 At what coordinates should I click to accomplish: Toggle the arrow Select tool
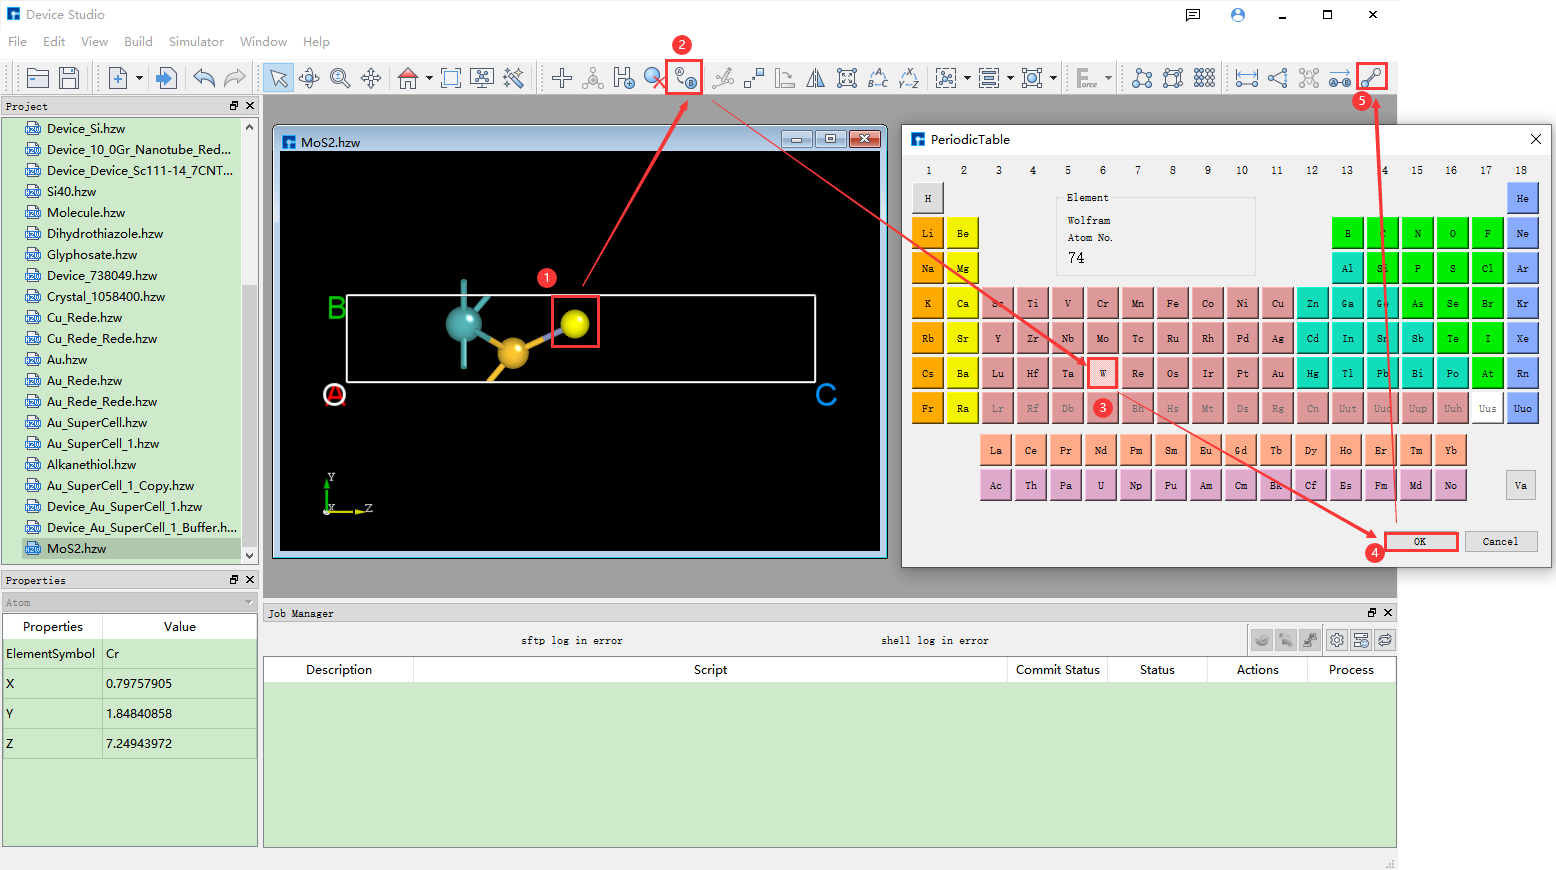[x=278, y=78]
